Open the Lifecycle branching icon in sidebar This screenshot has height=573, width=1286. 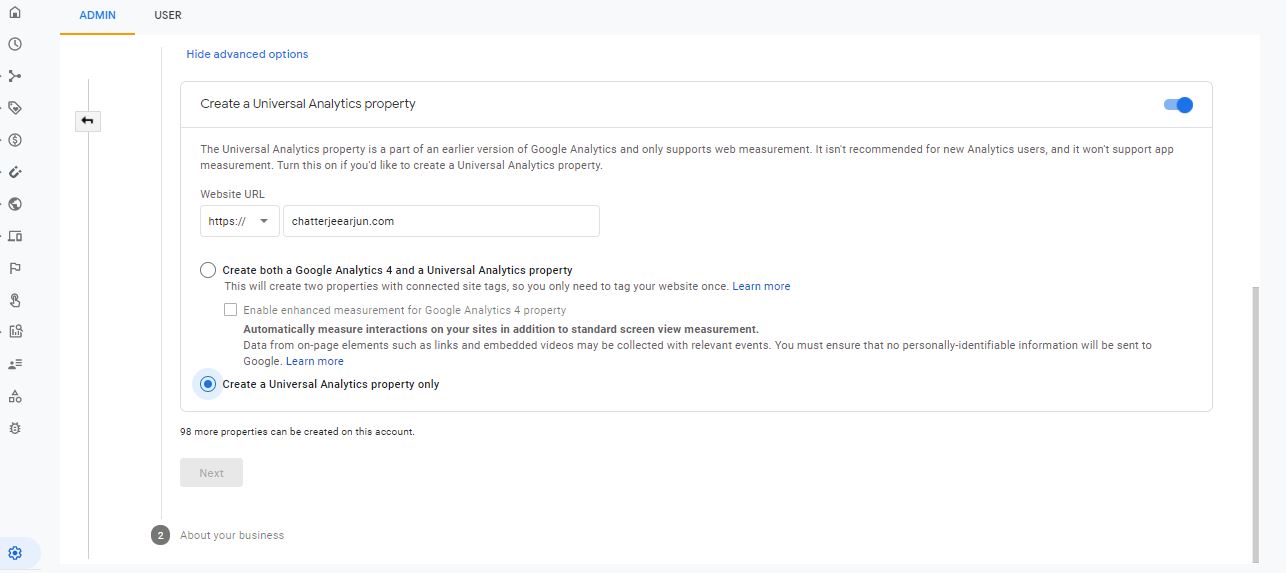[15, 76]
